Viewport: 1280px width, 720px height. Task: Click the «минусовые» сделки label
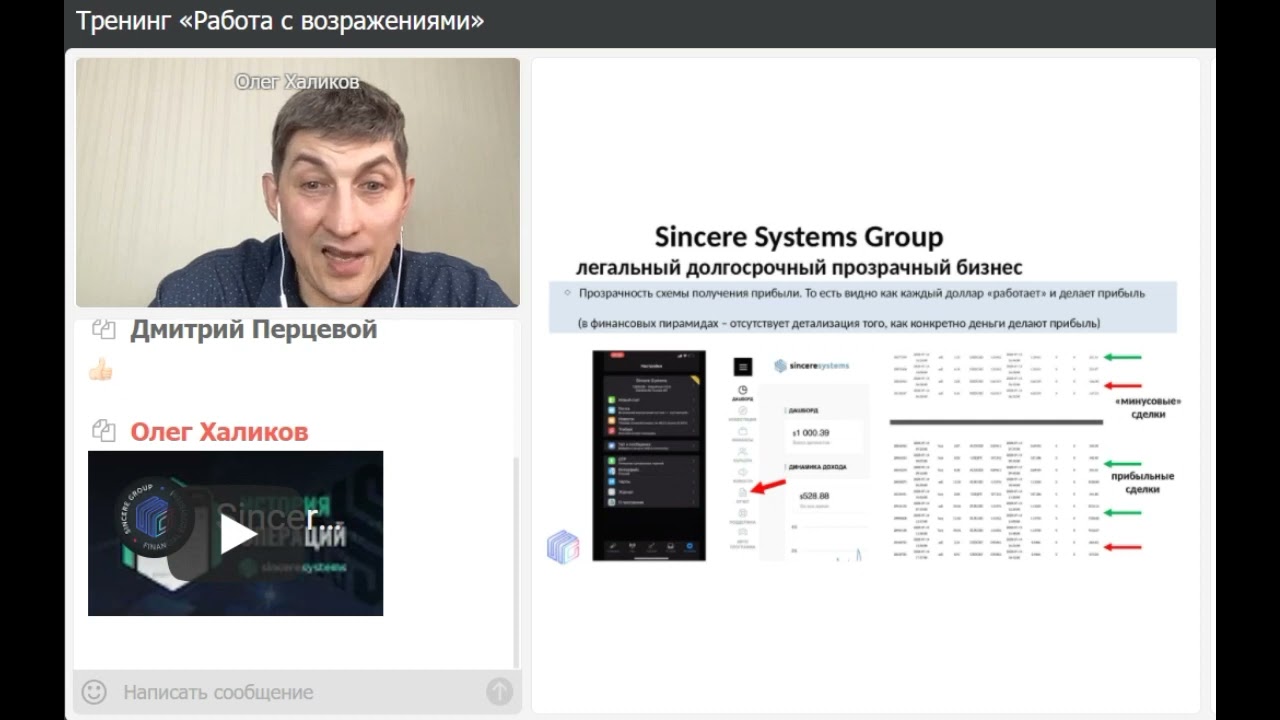coord(1148,407)
